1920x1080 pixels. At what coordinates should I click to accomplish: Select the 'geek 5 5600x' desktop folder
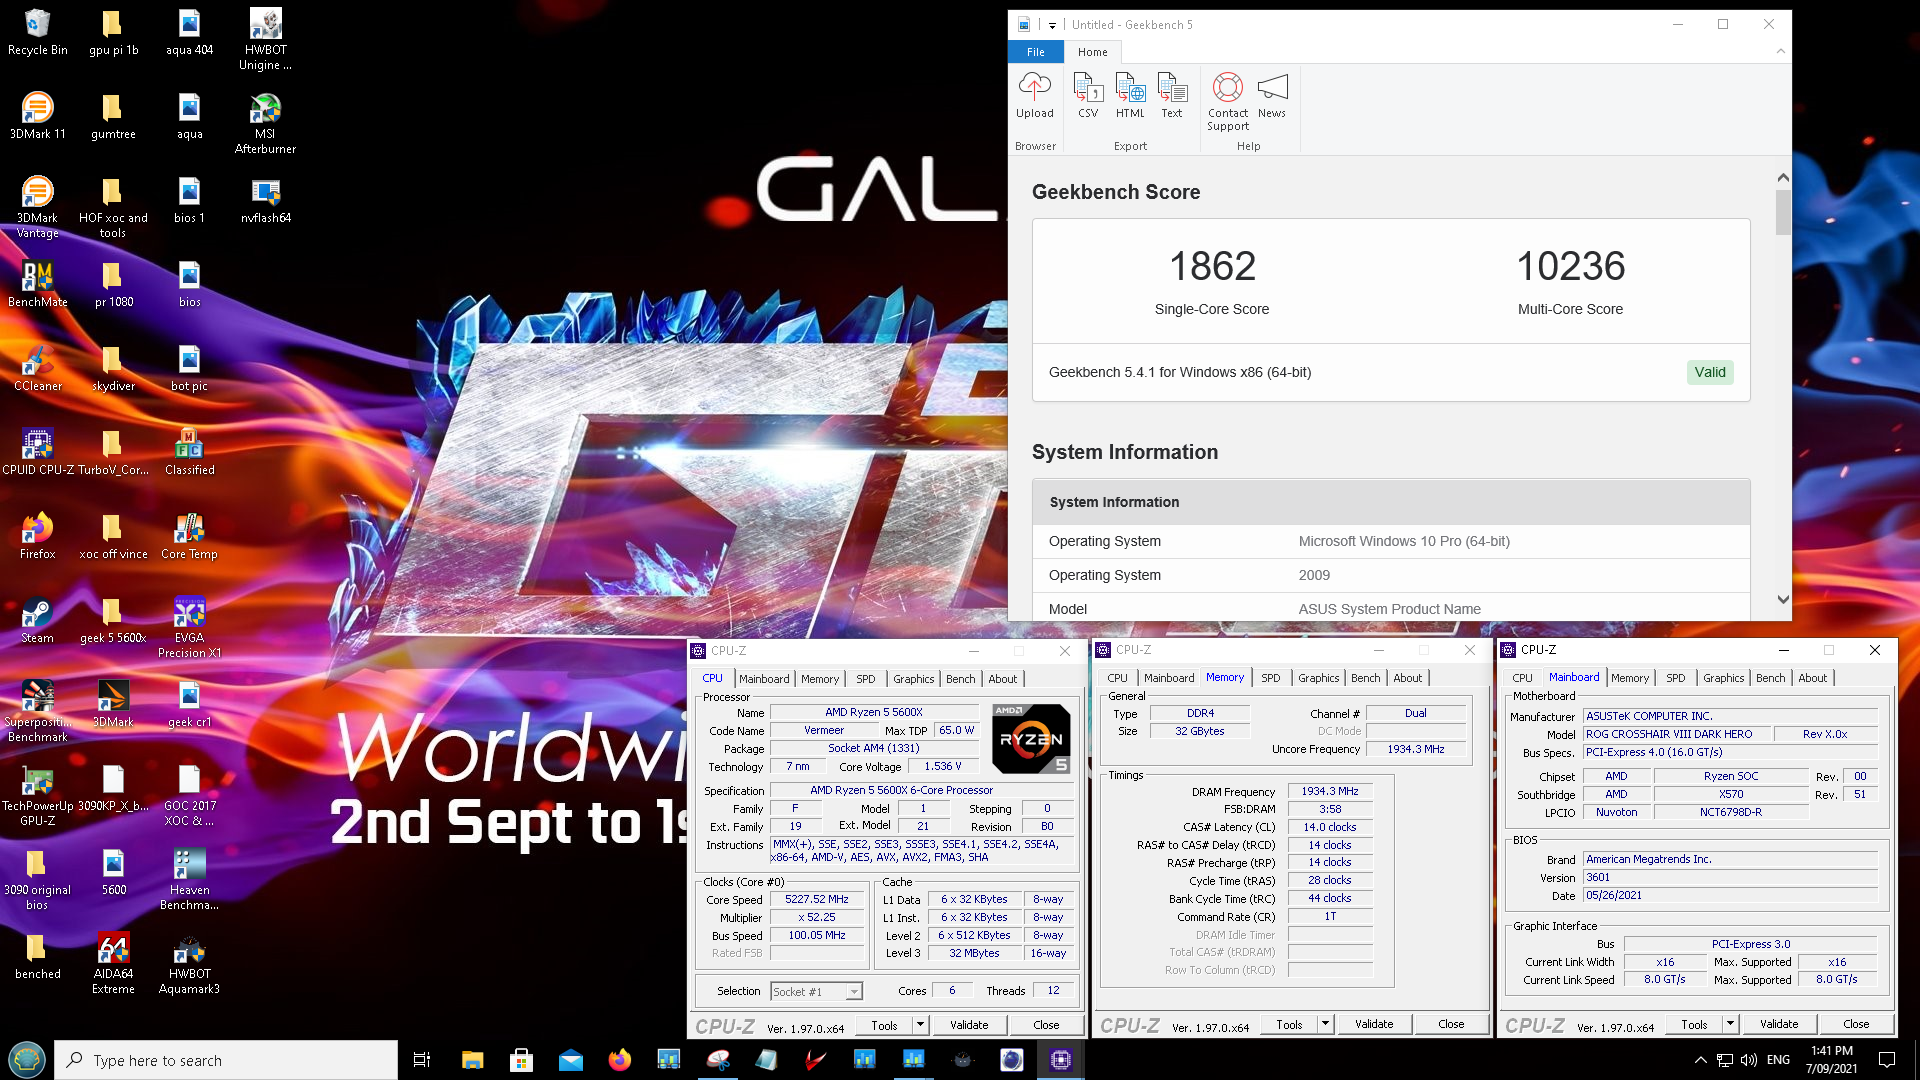tap(113, 620)
